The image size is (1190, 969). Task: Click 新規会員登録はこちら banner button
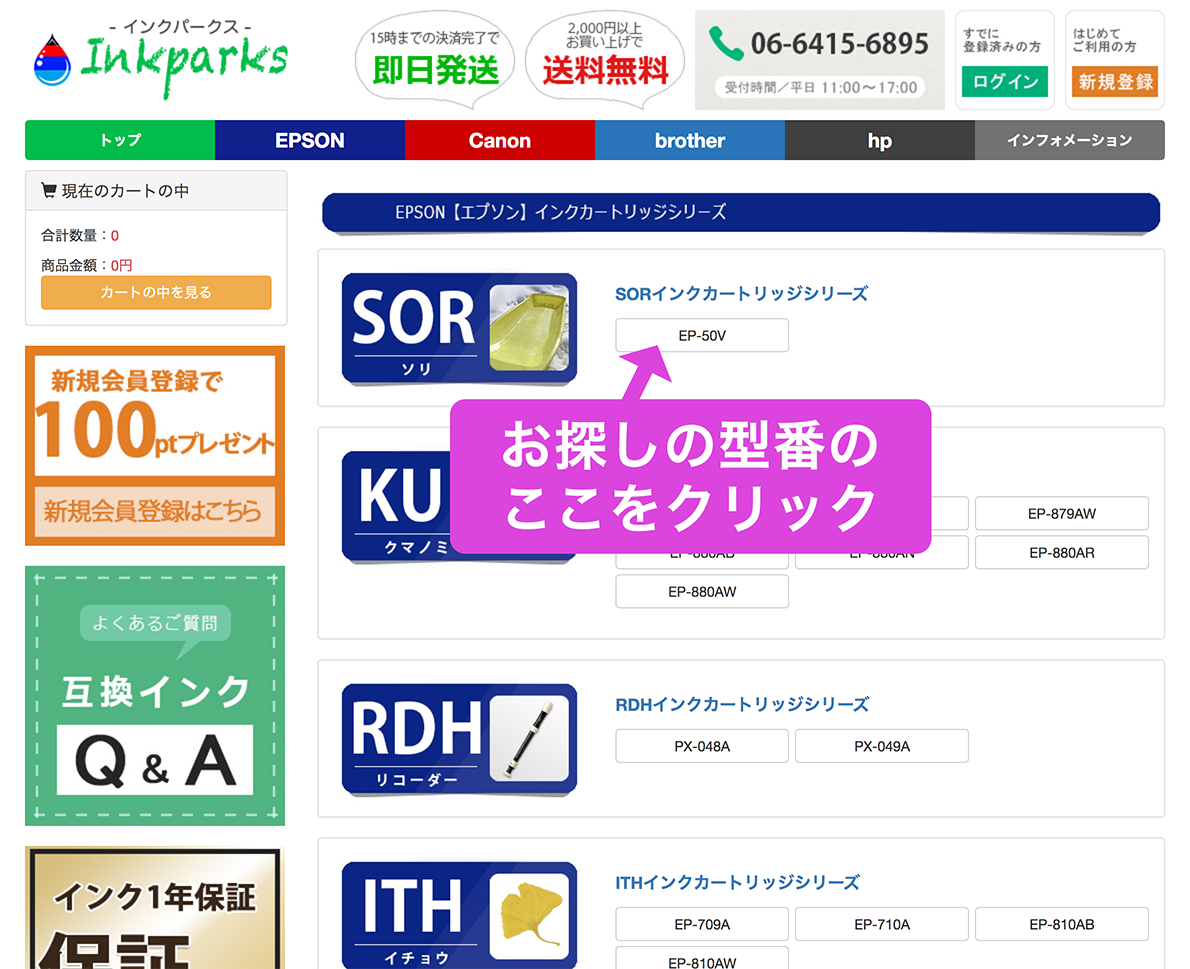tap(155, 511)
